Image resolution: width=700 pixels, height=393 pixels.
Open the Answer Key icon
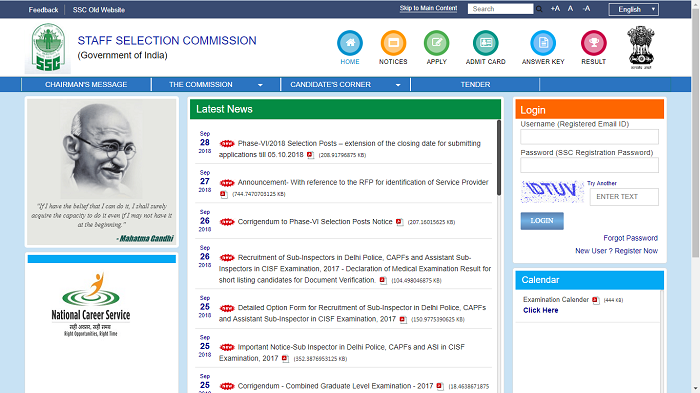point(543,43)
